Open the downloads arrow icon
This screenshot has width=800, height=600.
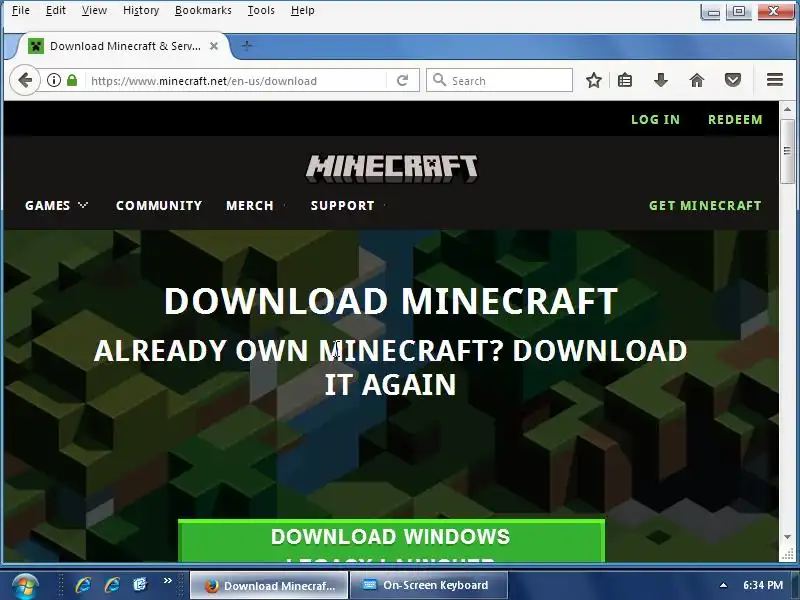pos(661,80)
